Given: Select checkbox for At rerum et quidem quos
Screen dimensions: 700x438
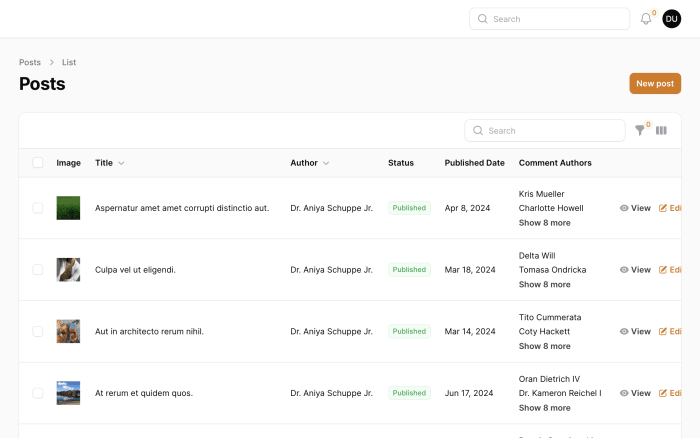Looking at the screenshot, I should [x=38, y=393].
